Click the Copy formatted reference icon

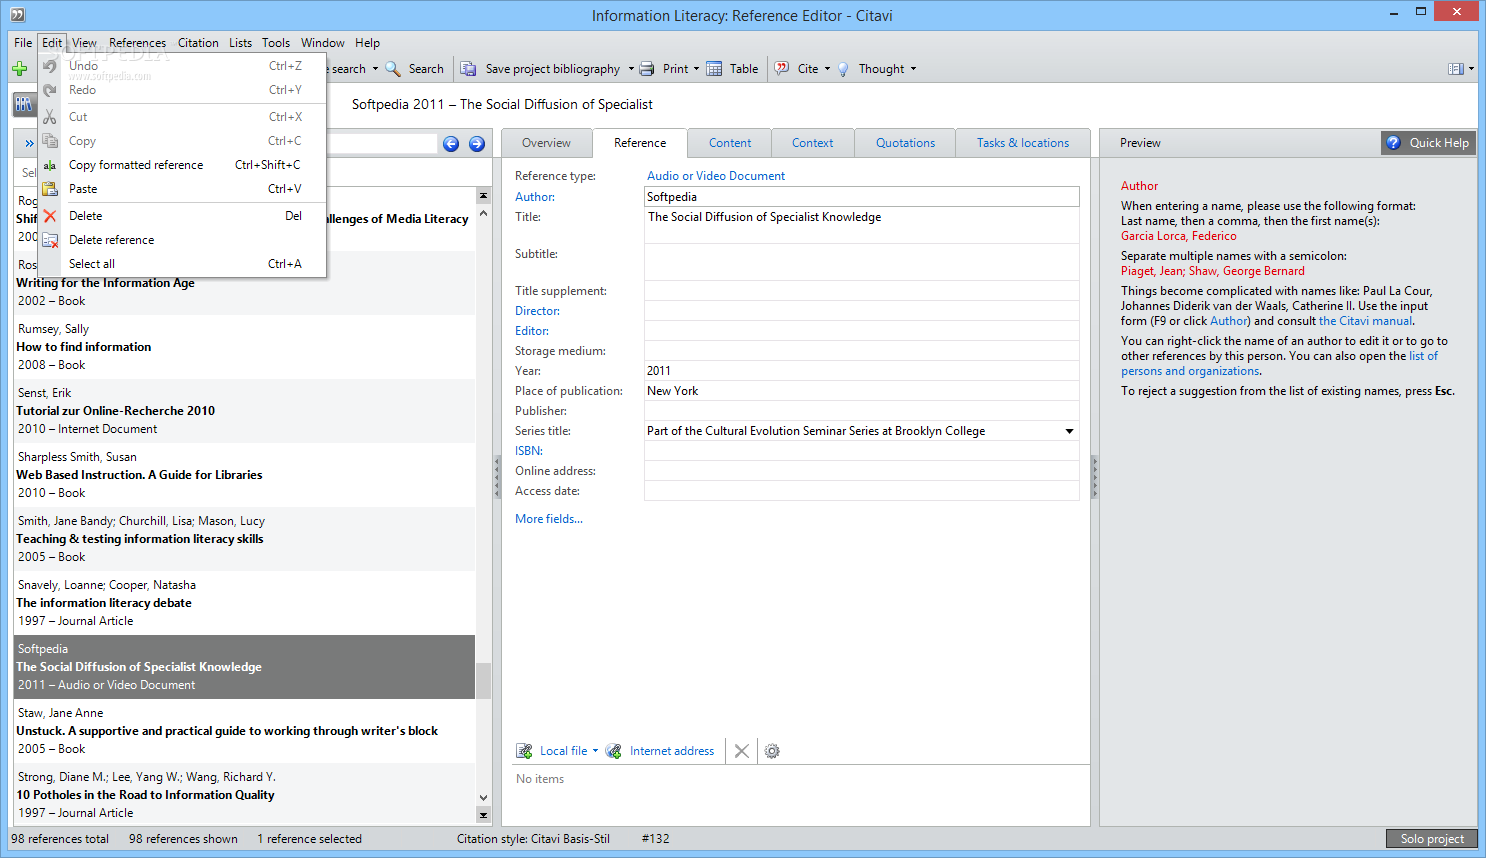50,165
